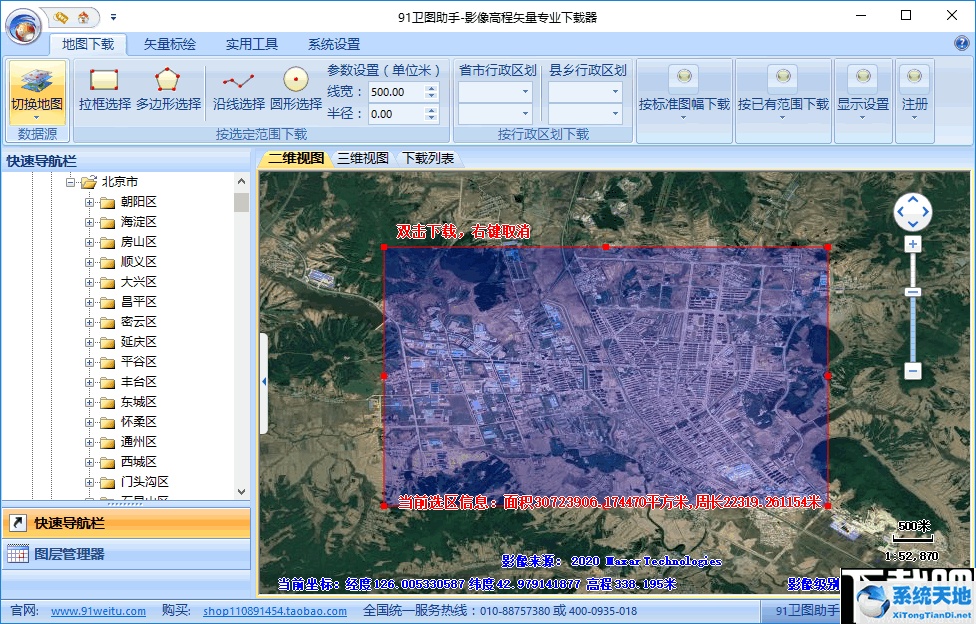Image resolution: width=976 pixels, height=624 pixels.
Task: Click the home icon in quick access toolbar
Action: pyautogui.click(x=83, y=17)
